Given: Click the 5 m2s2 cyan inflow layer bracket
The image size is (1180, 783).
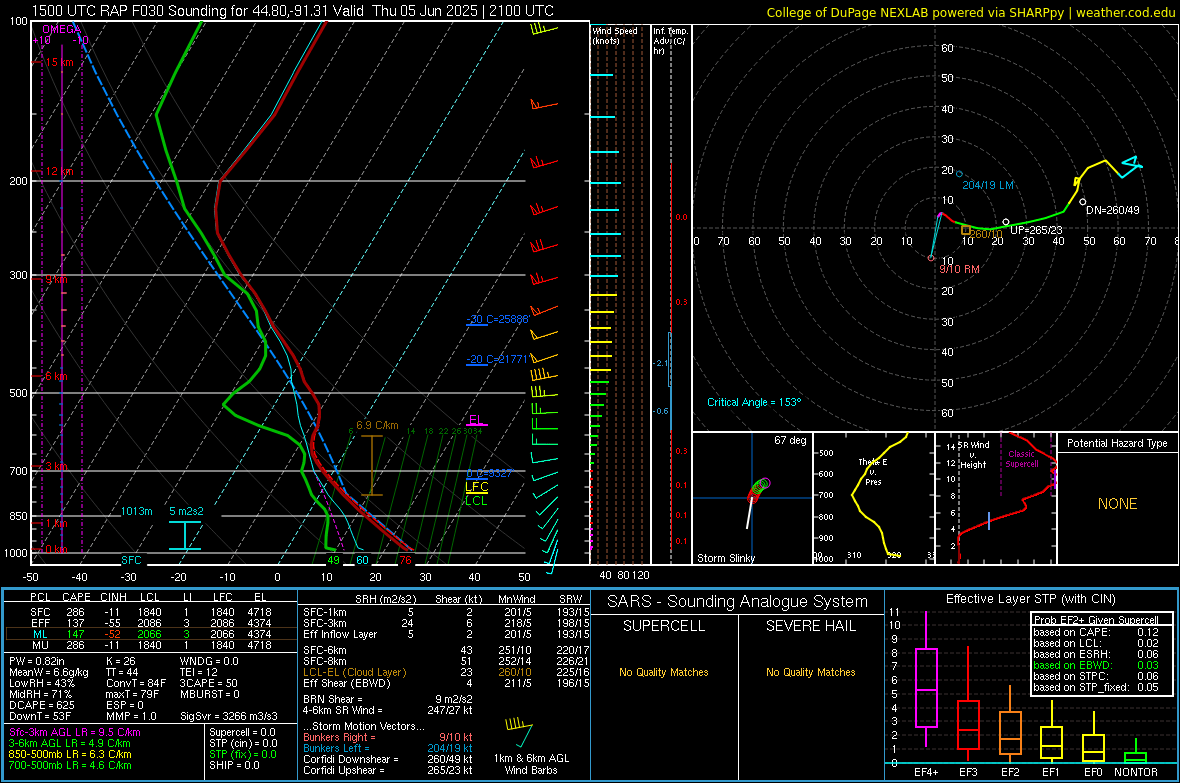Looking at the screenshot, I should pyautogui.click(x=185, y=535).
